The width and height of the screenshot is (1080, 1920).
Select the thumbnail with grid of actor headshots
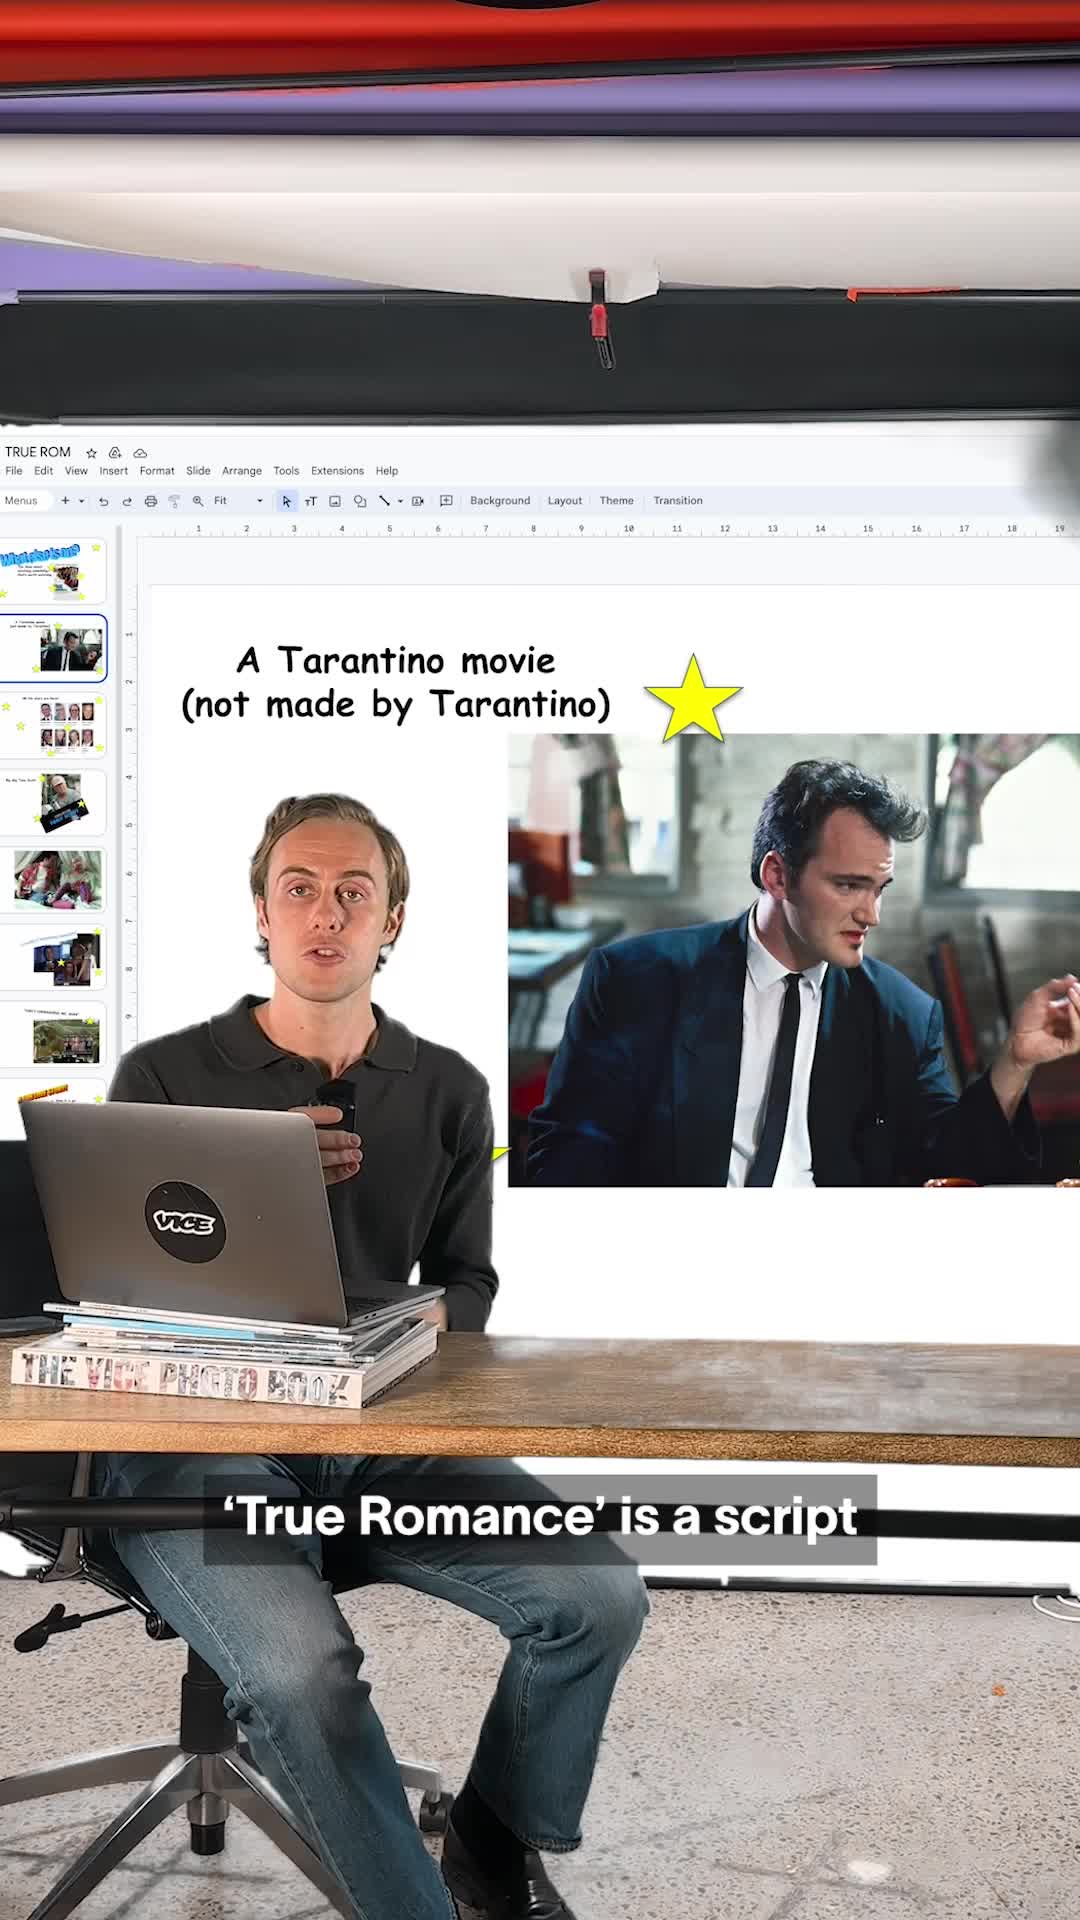(x=52, y=725)
